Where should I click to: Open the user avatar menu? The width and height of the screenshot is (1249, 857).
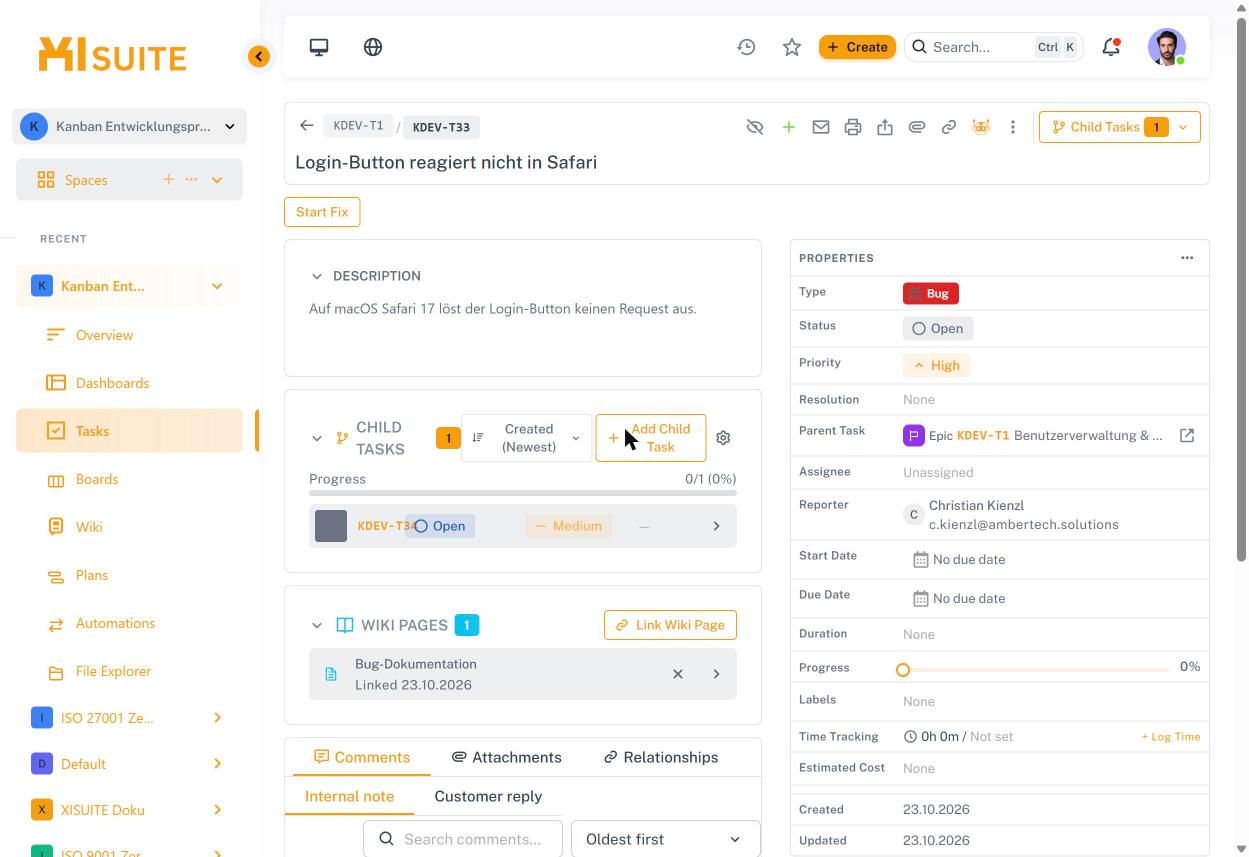click(1167, 47)
